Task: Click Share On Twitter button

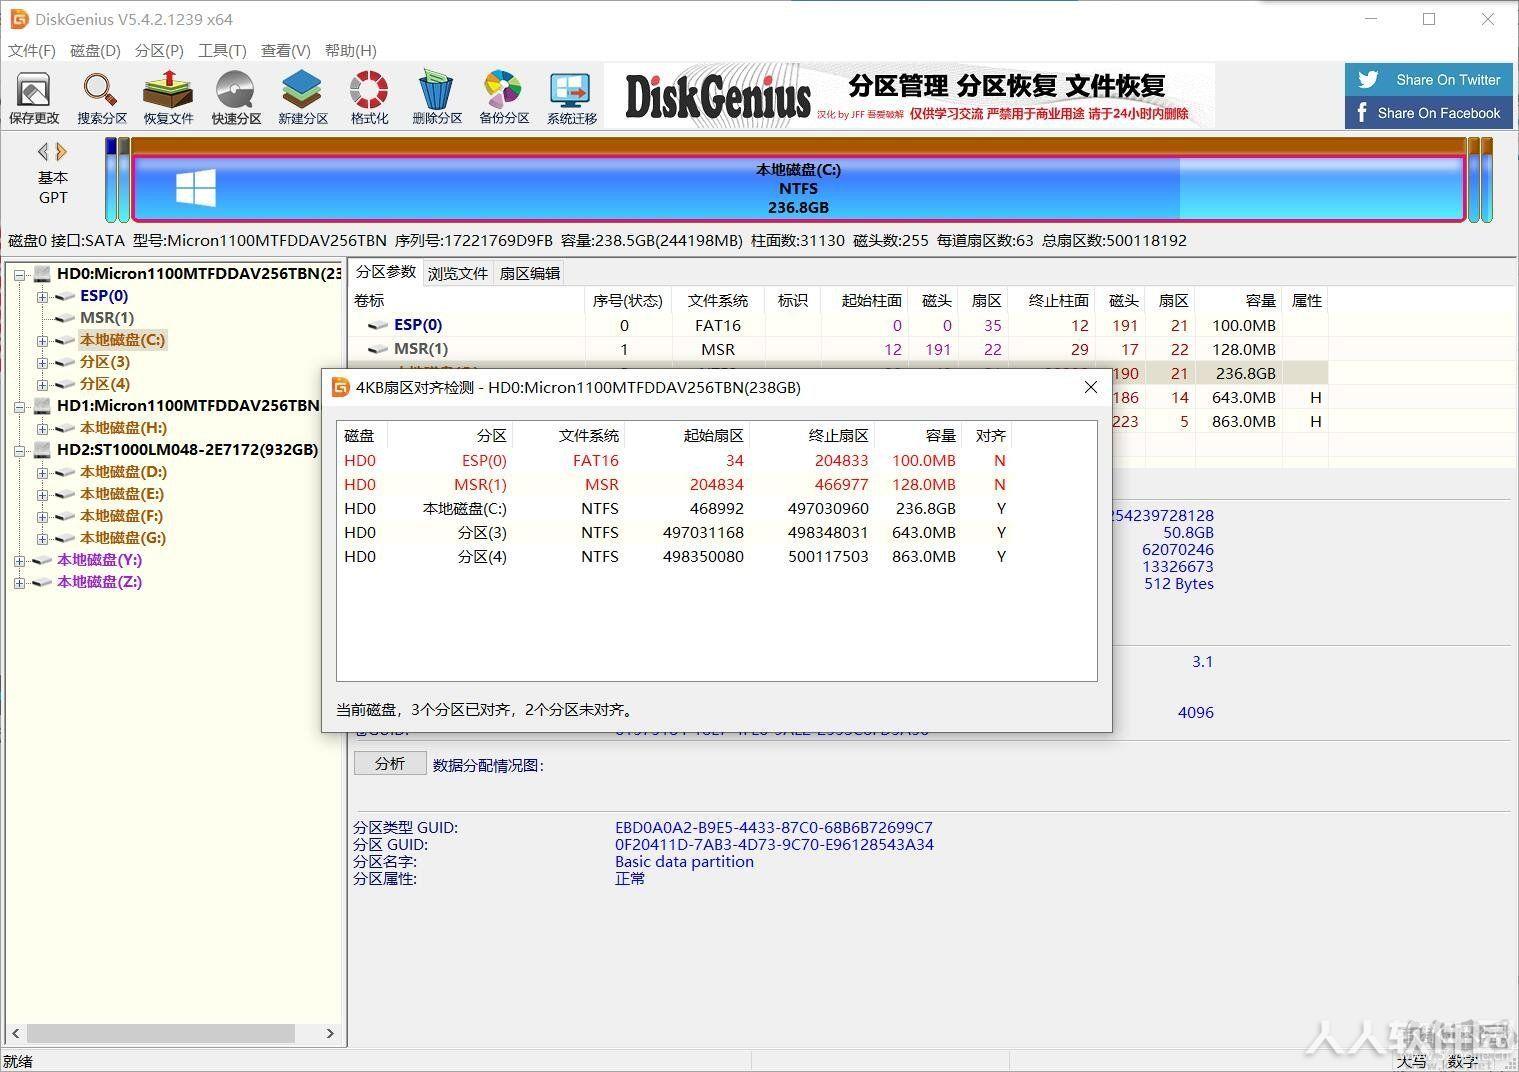Action: [1429, 80]
